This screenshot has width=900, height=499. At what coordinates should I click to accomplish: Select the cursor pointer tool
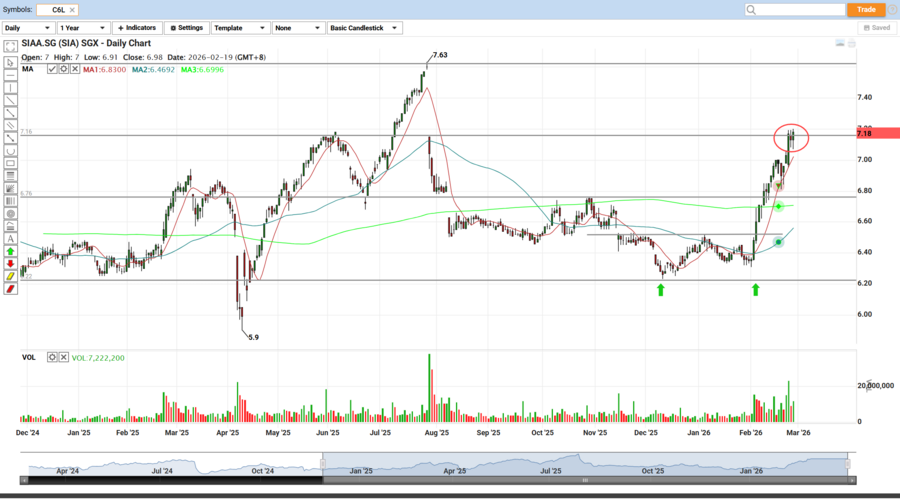[10, 62]
